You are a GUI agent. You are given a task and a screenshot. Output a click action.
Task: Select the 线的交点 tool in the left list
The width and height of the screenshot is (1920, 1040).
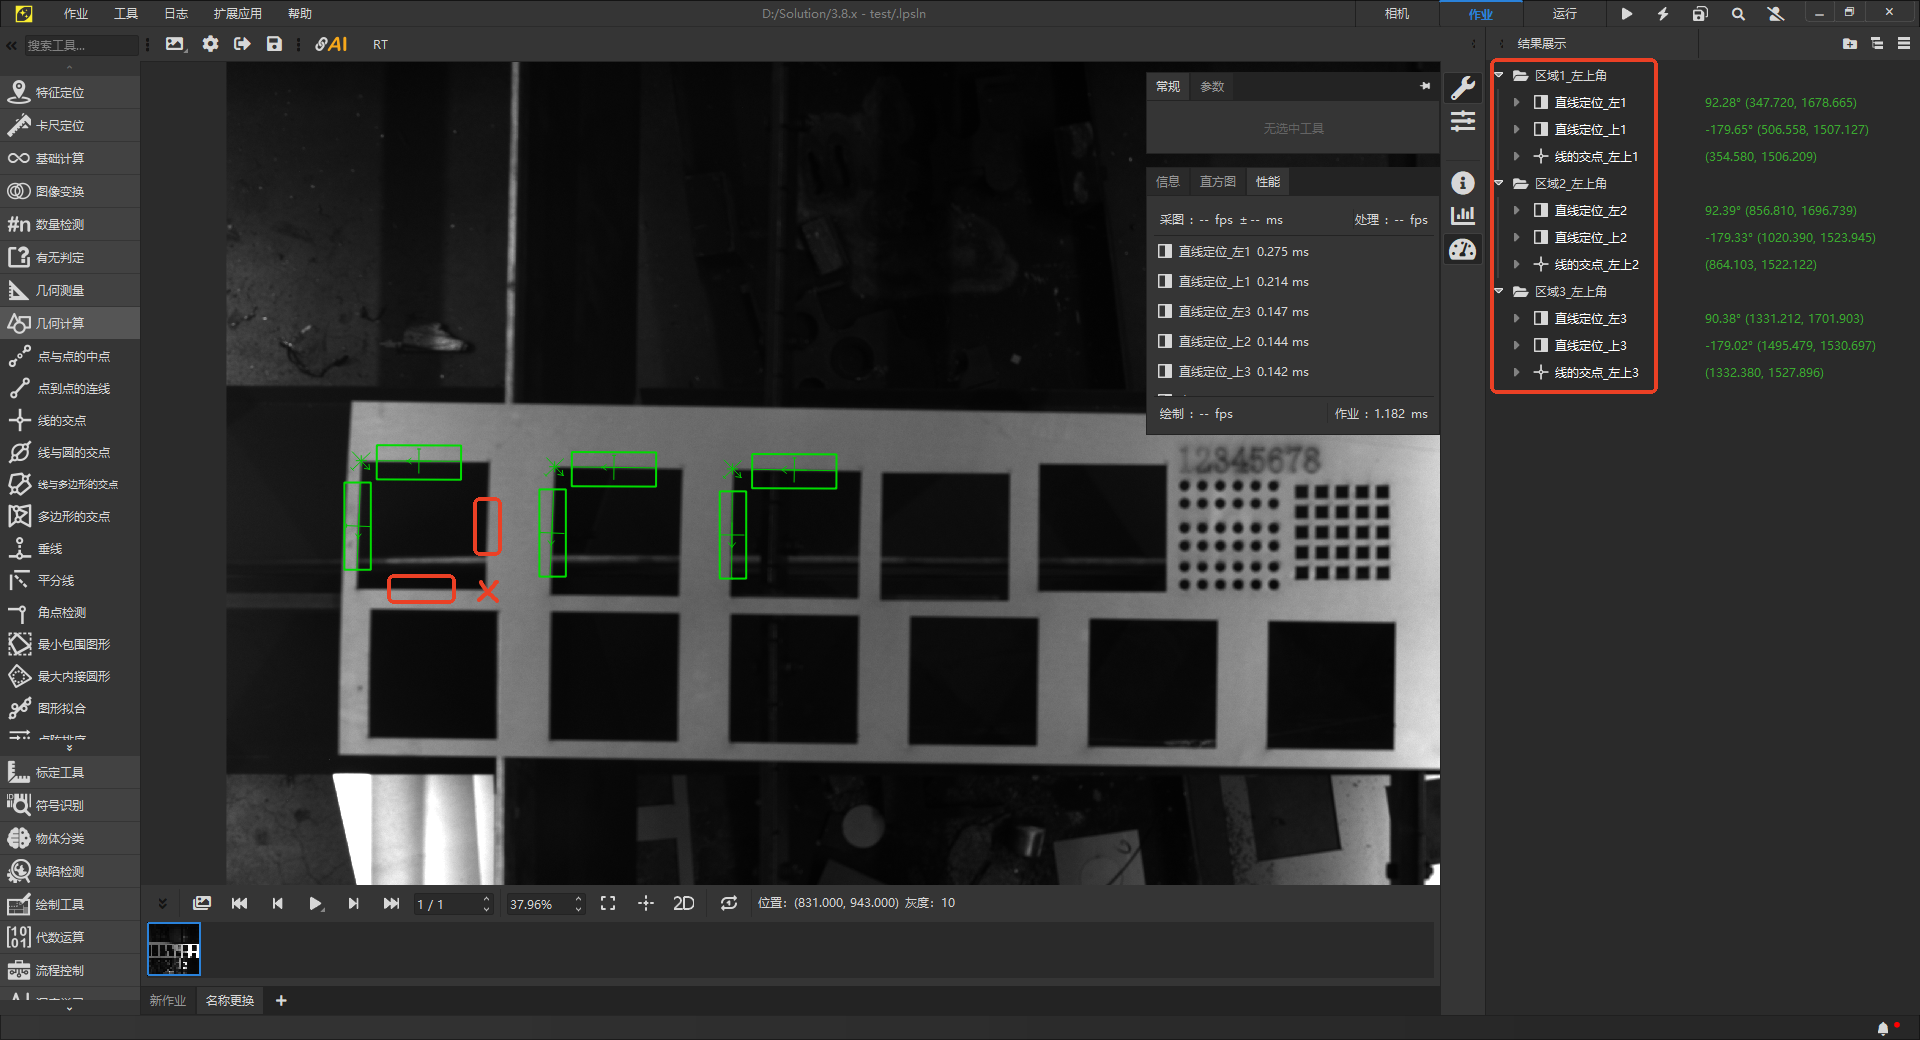point(61,421)
